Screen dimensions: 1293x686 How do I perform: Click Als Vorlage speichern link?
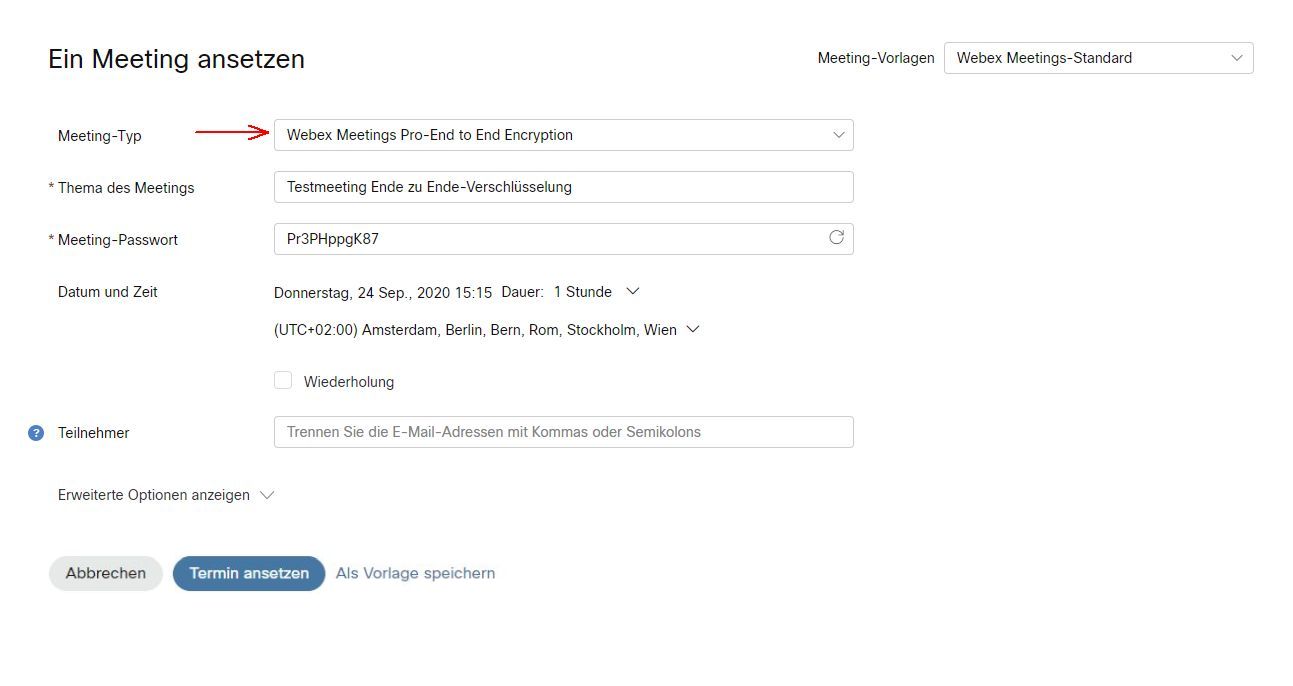tap(415, 573)
